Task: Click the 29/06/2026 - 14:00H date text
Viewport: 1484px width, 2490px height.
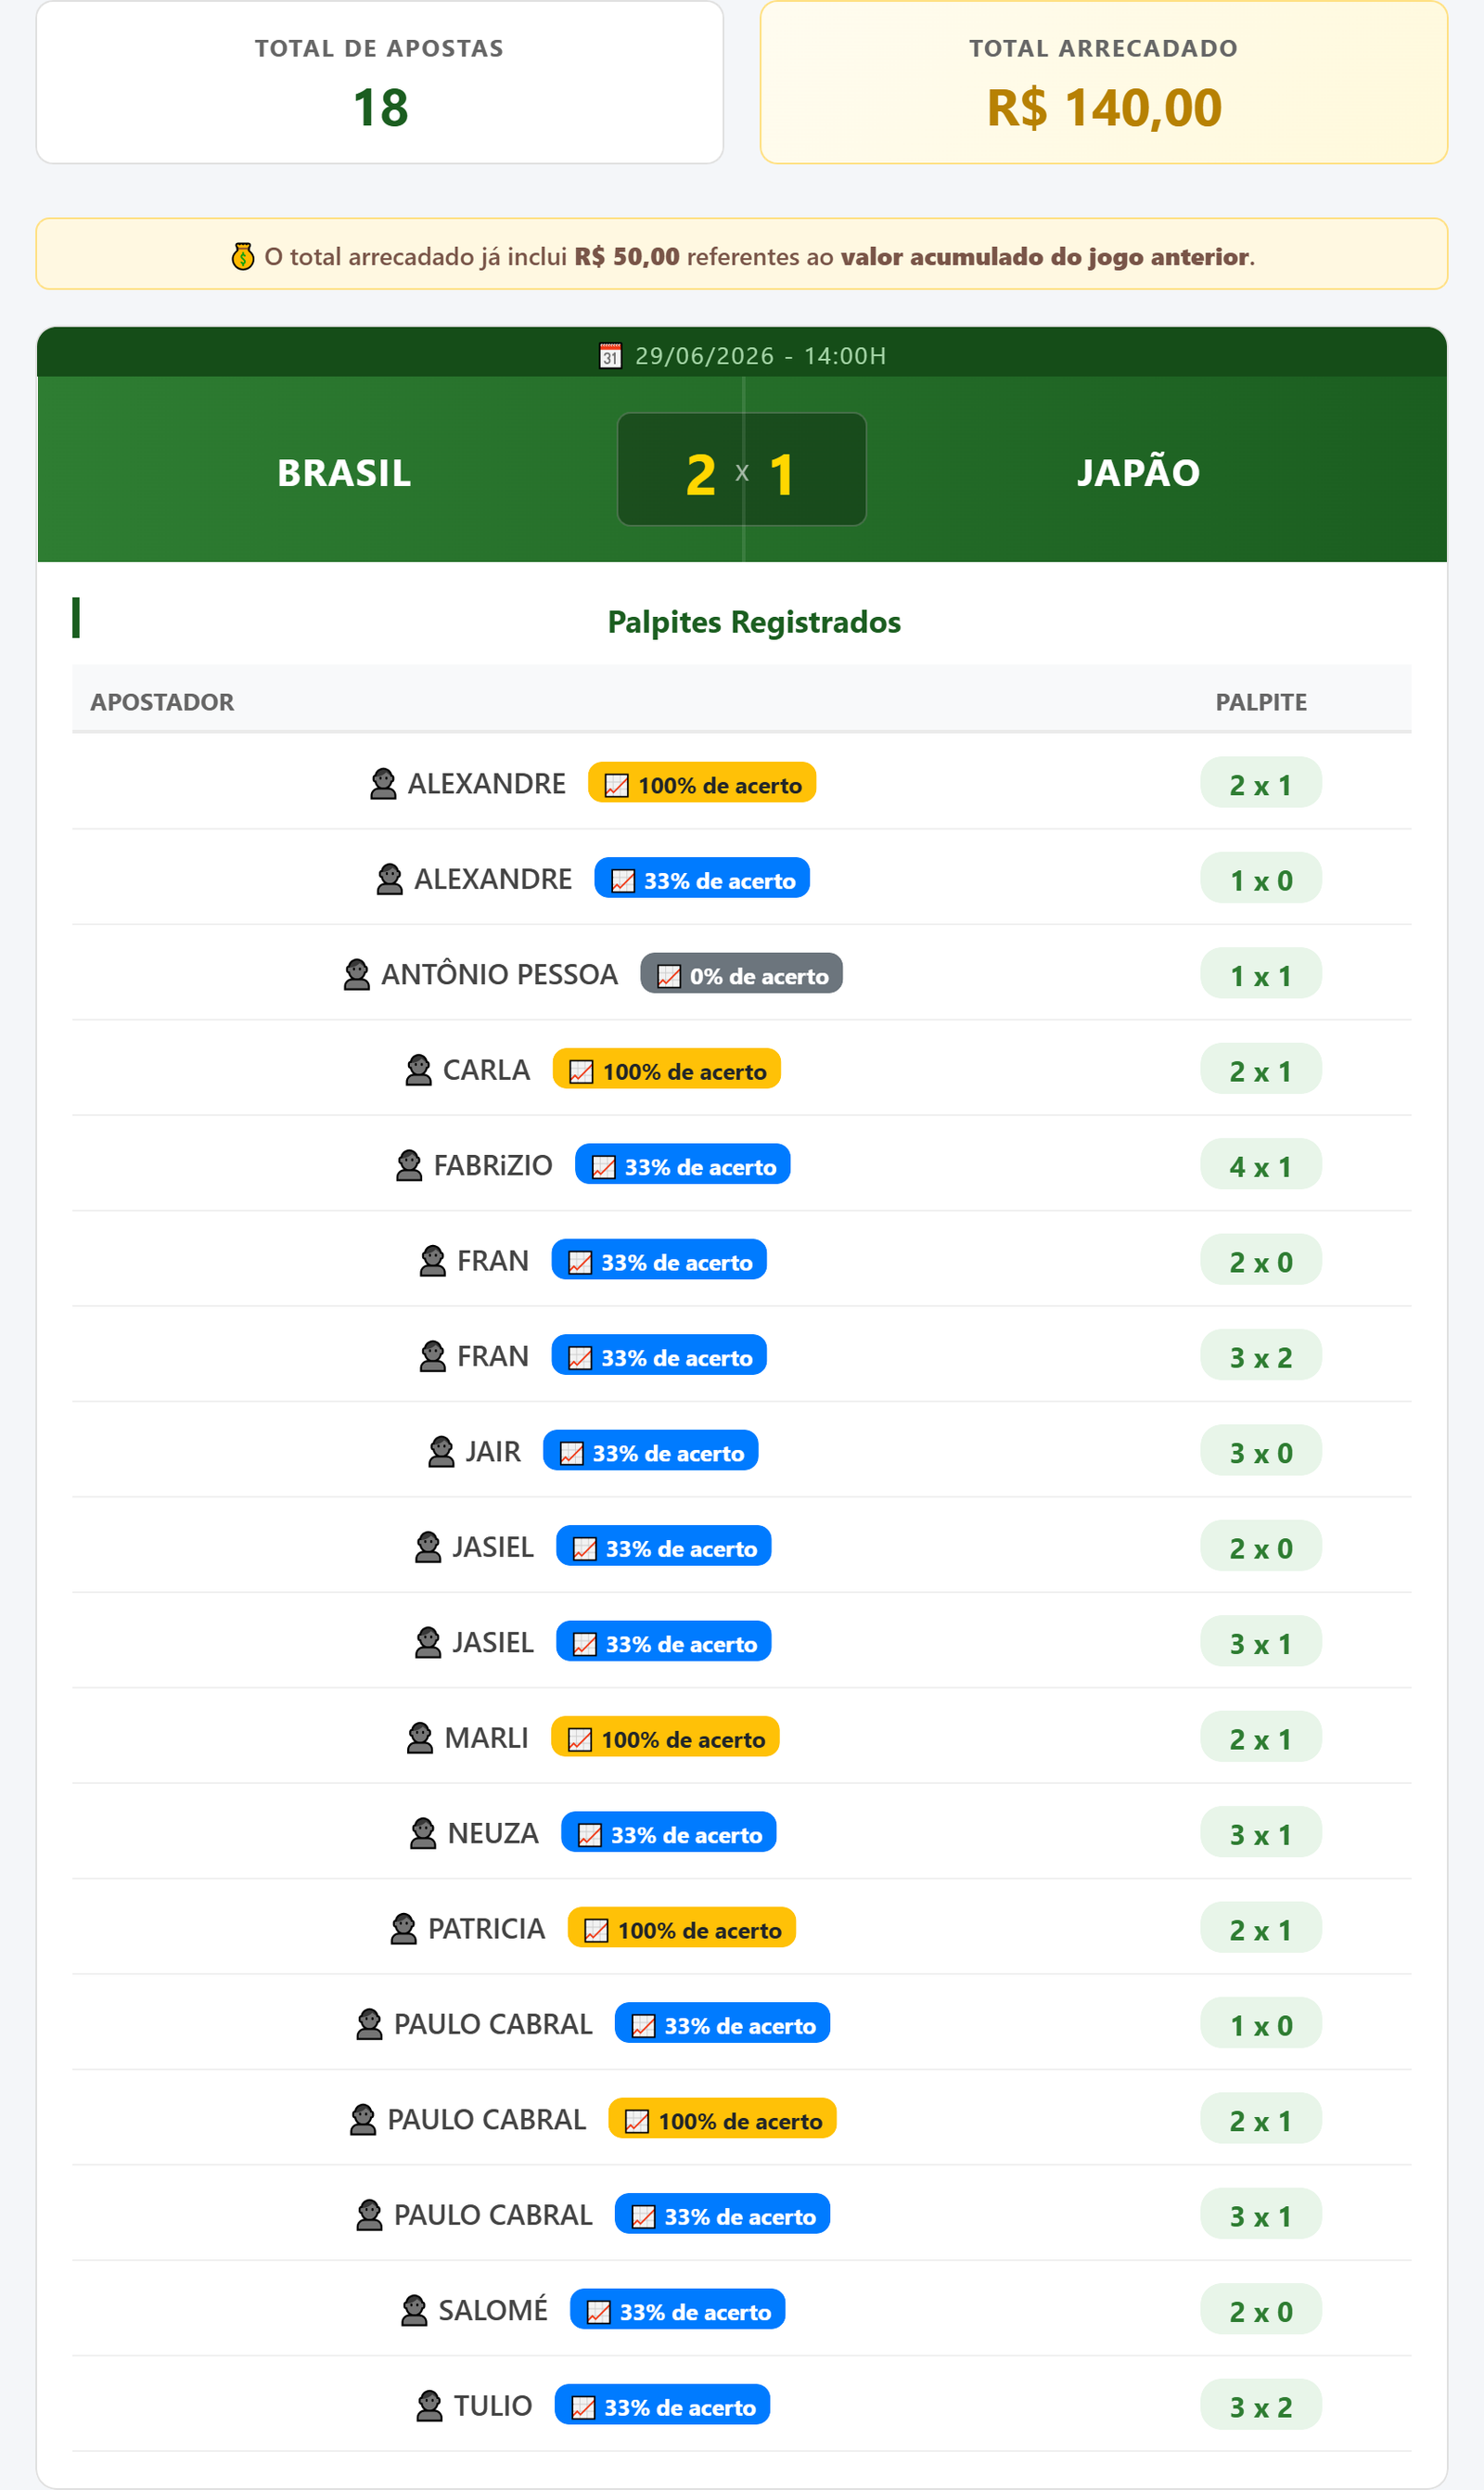Action: (760, 356)
